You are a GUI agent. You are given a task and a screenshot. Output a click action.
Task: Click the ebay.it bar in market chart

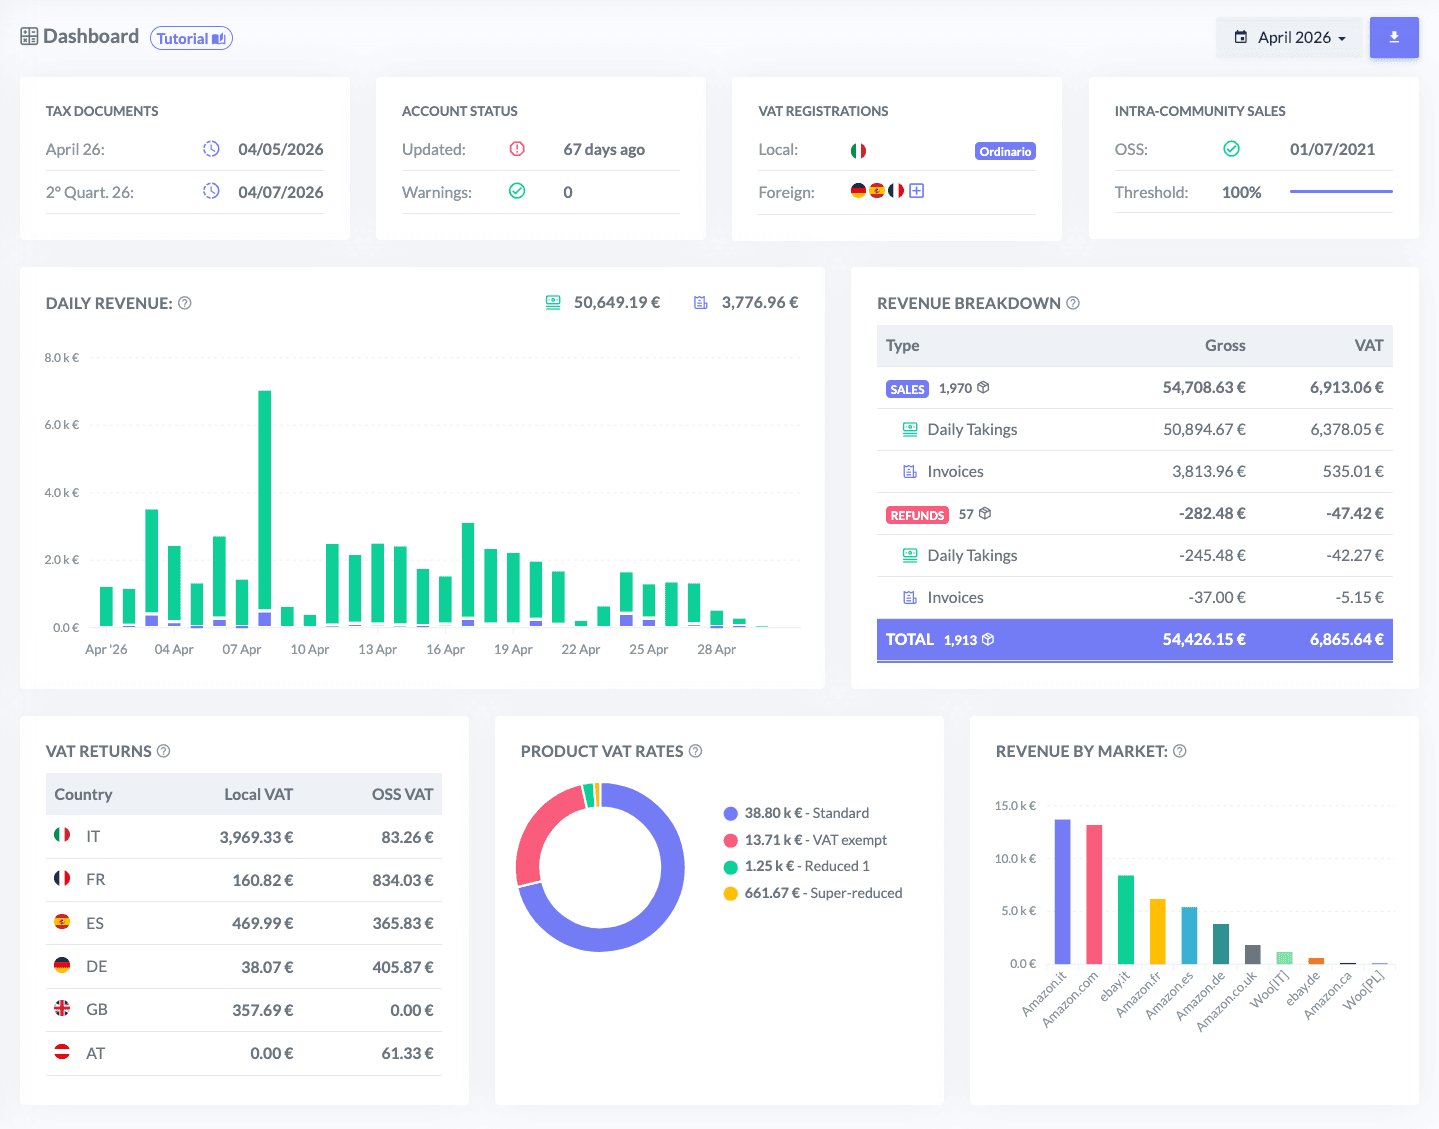(1126, 920)
